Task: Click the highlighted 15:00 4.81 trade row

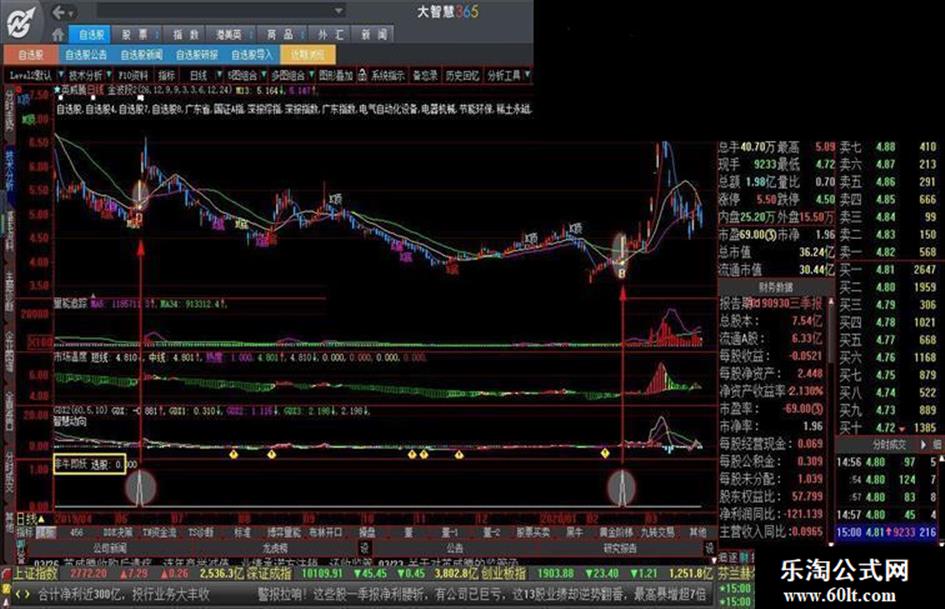Action: point(886,532)
